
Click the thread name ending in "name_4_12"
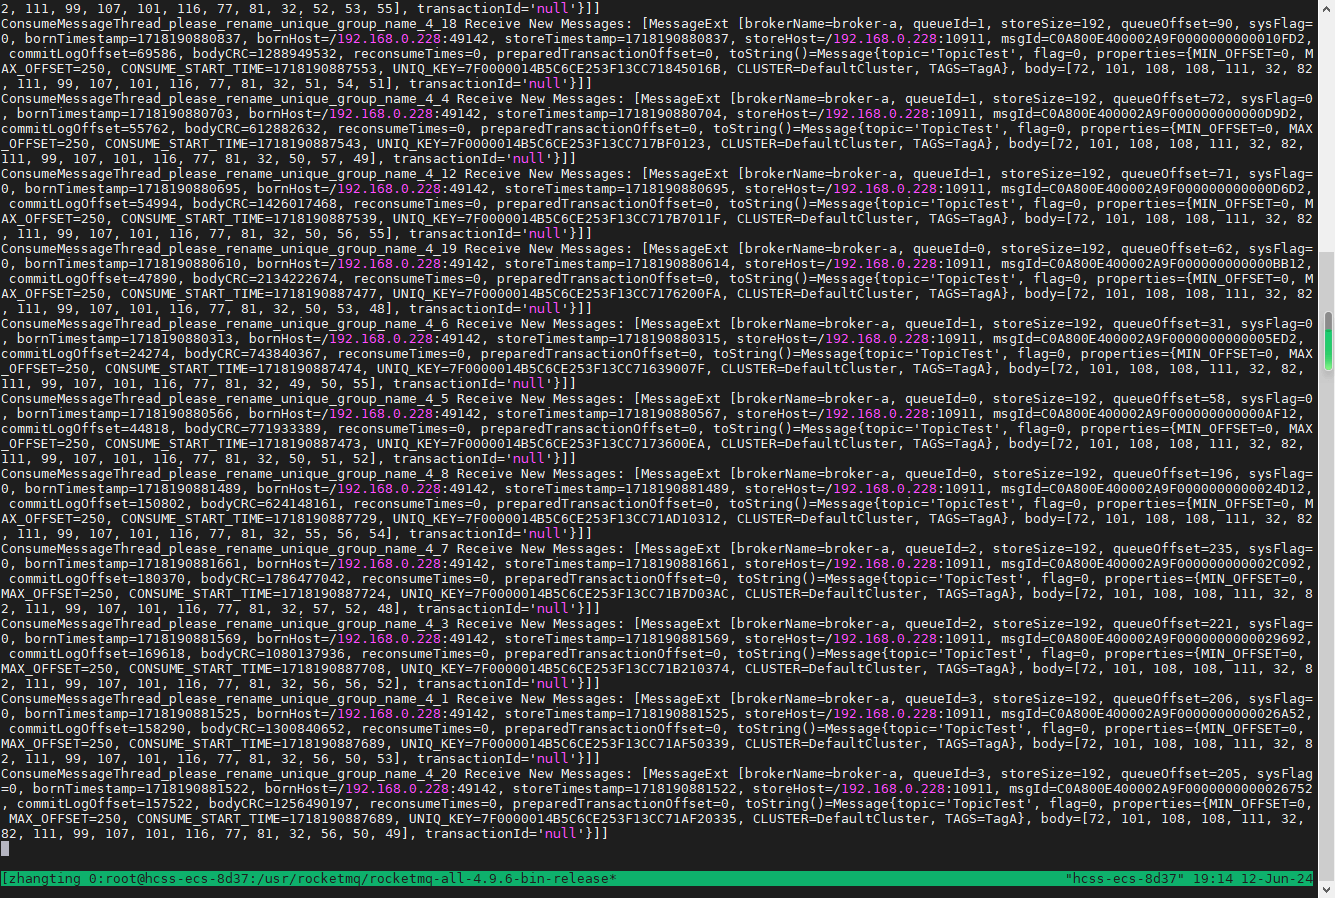point(229,174)
